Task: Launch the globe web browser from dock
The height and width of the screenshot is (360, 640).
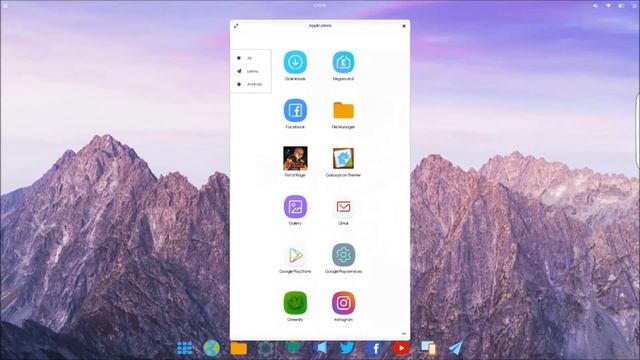Action: point(211,348)
